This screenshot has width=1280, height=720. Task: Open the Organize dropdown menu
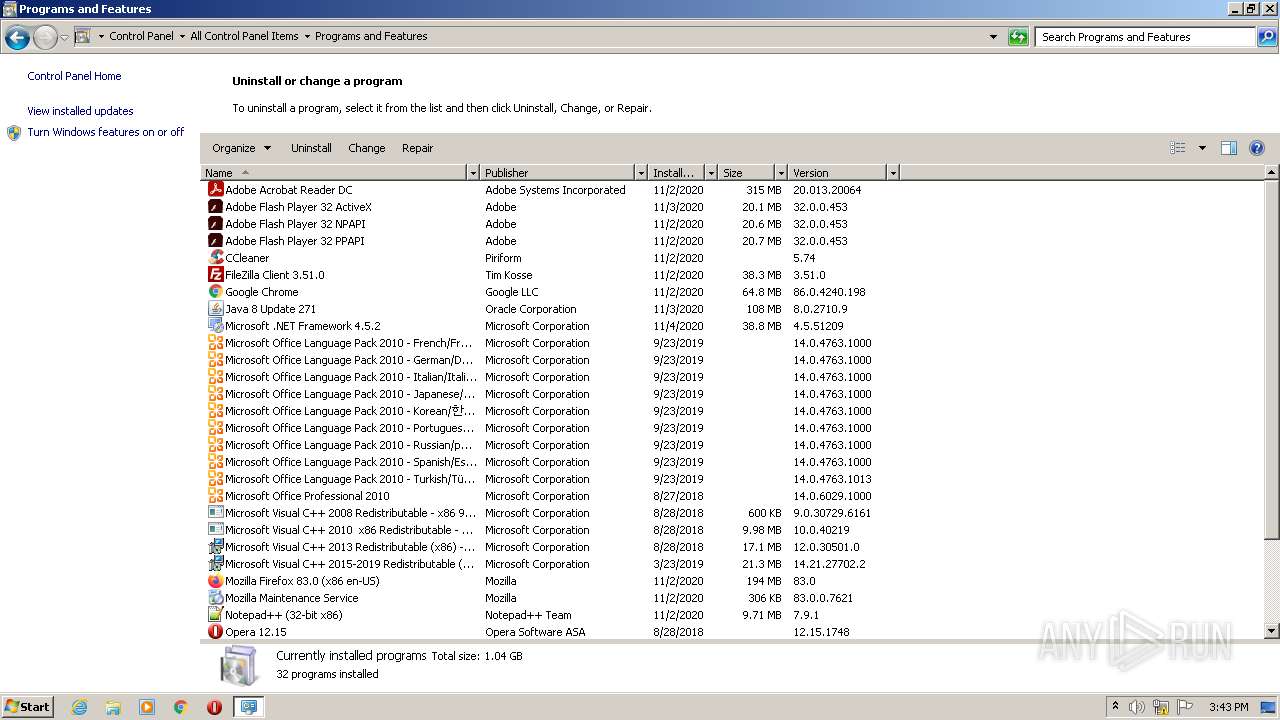coord(241,148)
